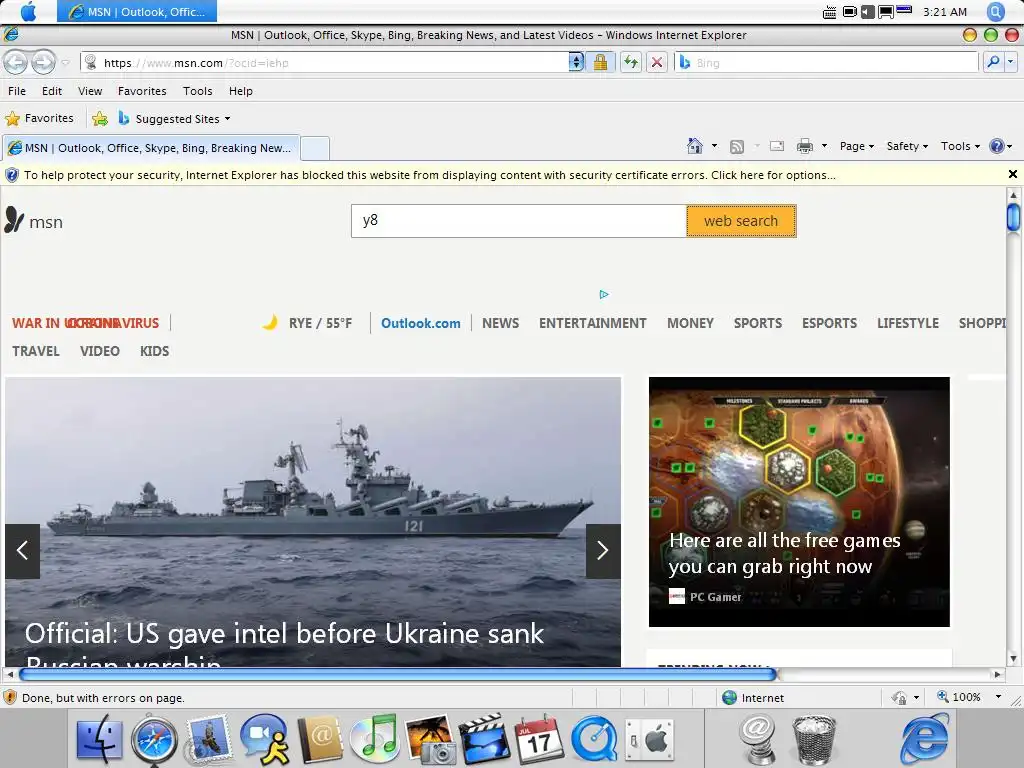Screen dimensions: 1024x768
Task: Open Mail stamp icon in dock
Action: tap(208, 741)
